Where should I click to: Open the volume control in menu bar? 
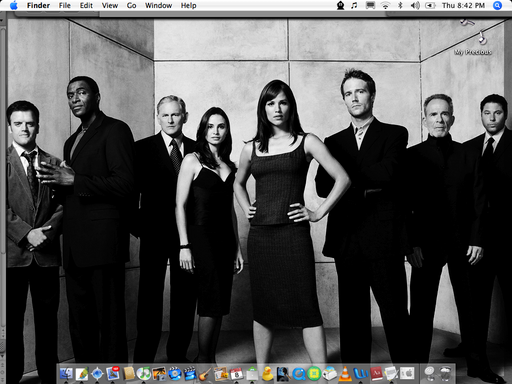(415, 5)
